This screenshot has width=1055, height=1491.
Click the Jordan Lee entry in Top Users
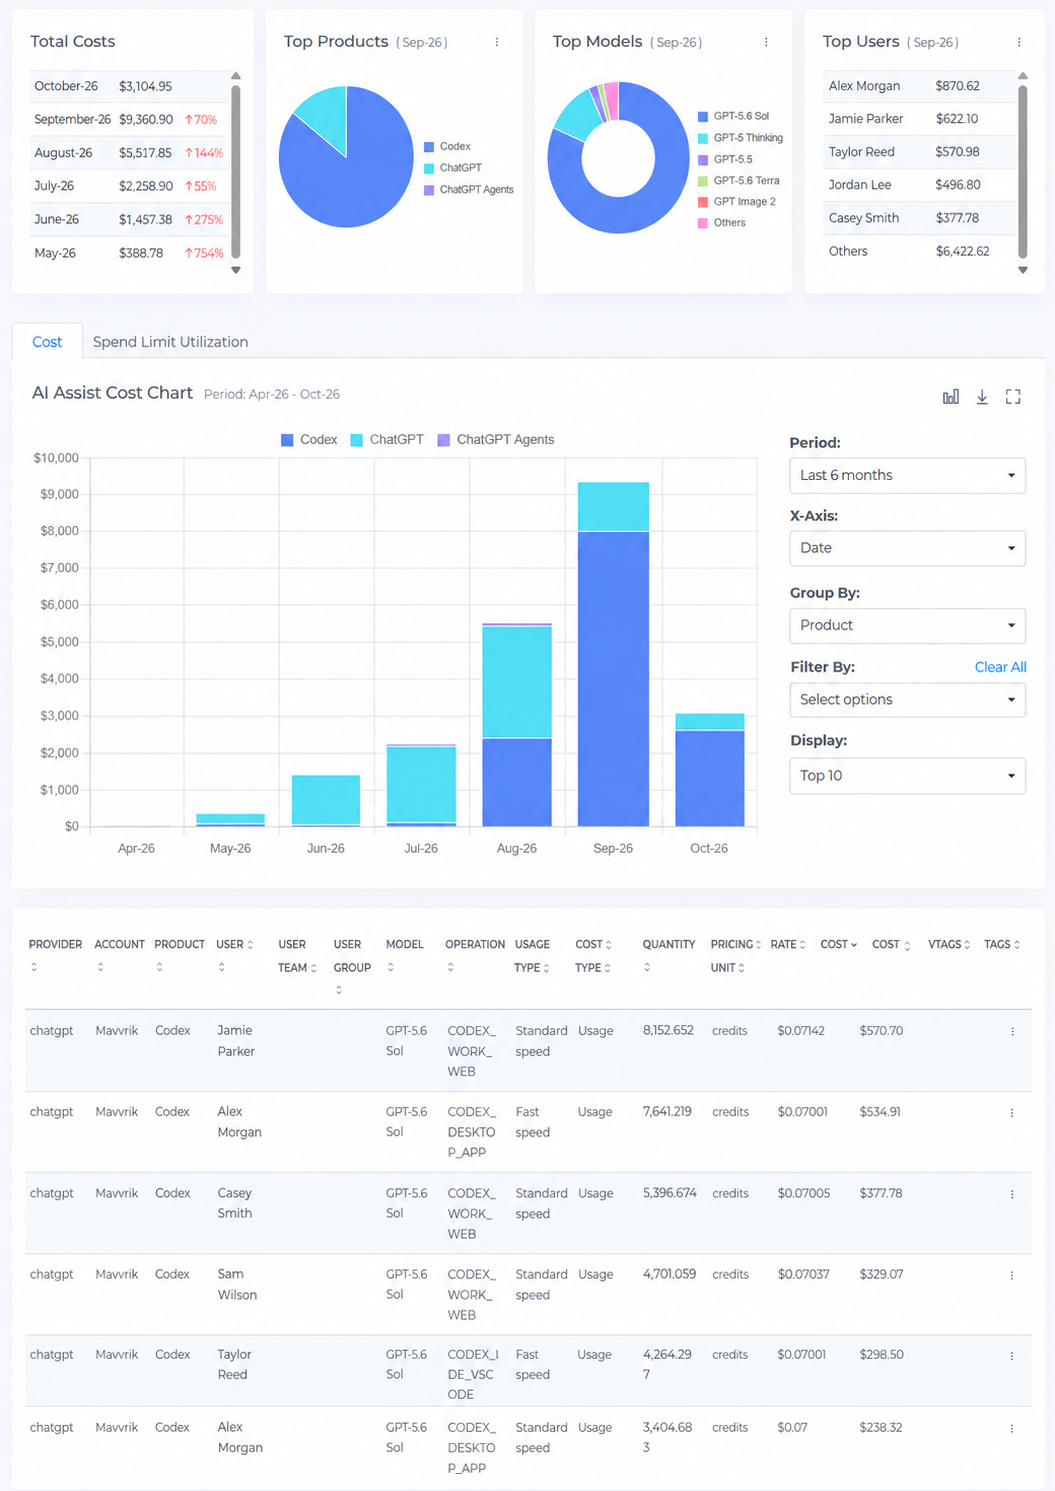point(919,185)
